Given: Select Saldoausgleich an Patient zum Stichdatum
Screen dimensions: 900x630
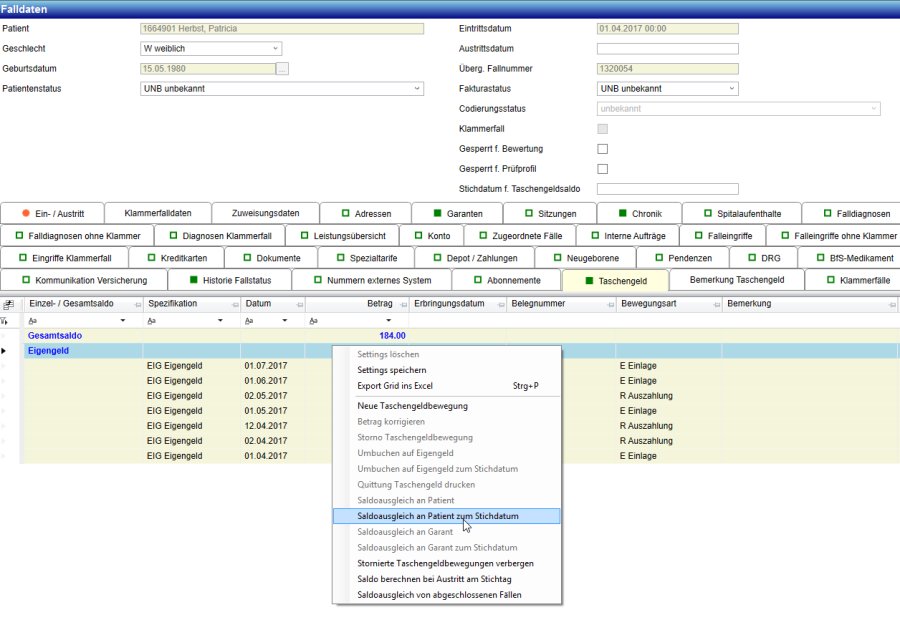Looking at the screenshot, I should coord(437,516).
